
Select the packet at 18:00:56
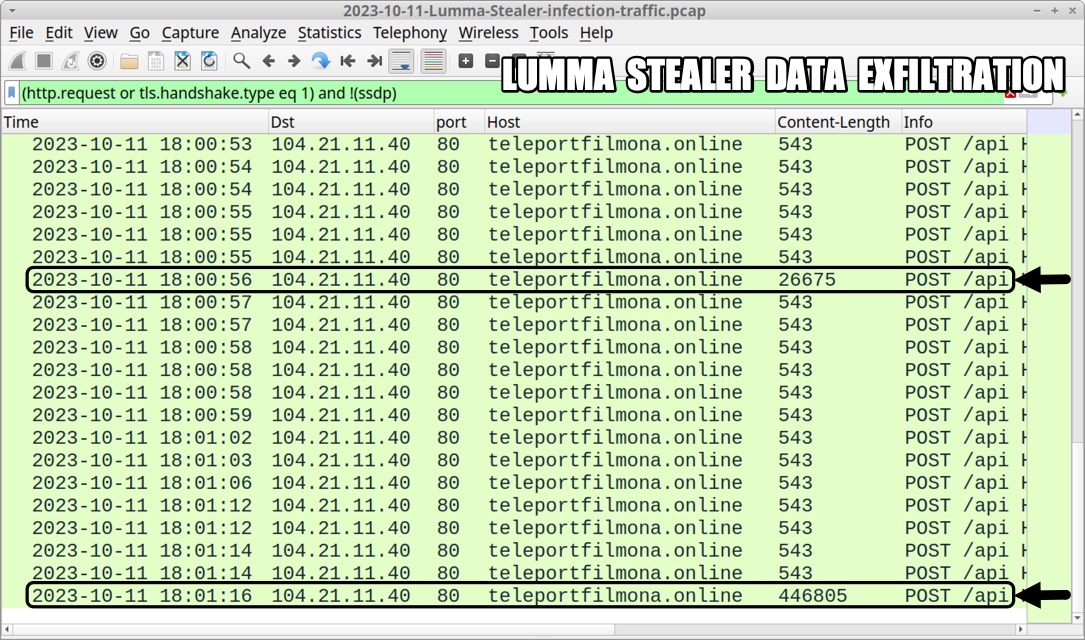coord(514,280)
